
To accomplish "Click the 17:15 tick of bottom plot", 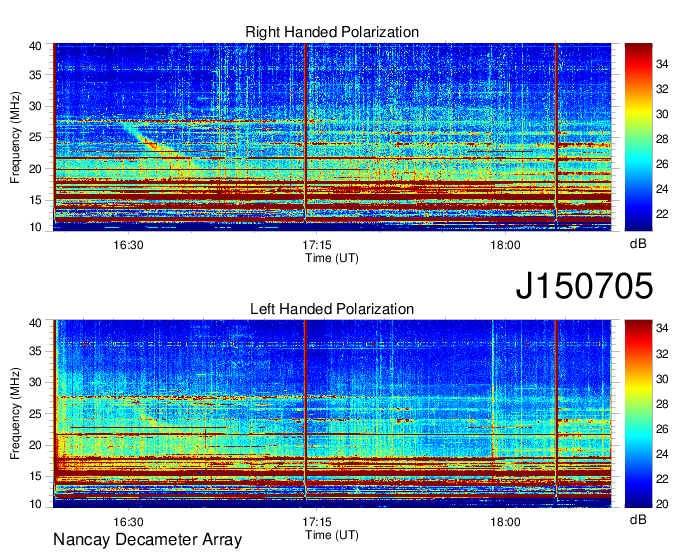I will point(317,522).
